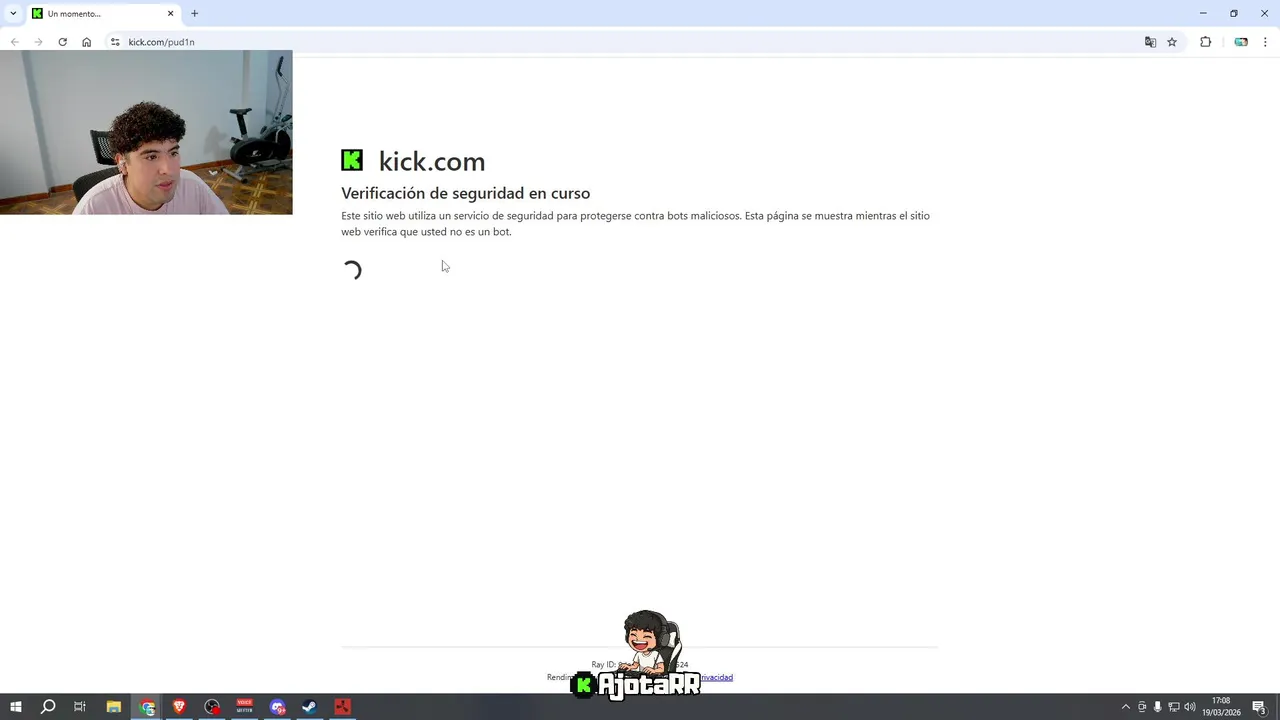Screen dimensions: 1280x720
Task: Open Task View on the taskbar
Action: [x=80, y=707]
